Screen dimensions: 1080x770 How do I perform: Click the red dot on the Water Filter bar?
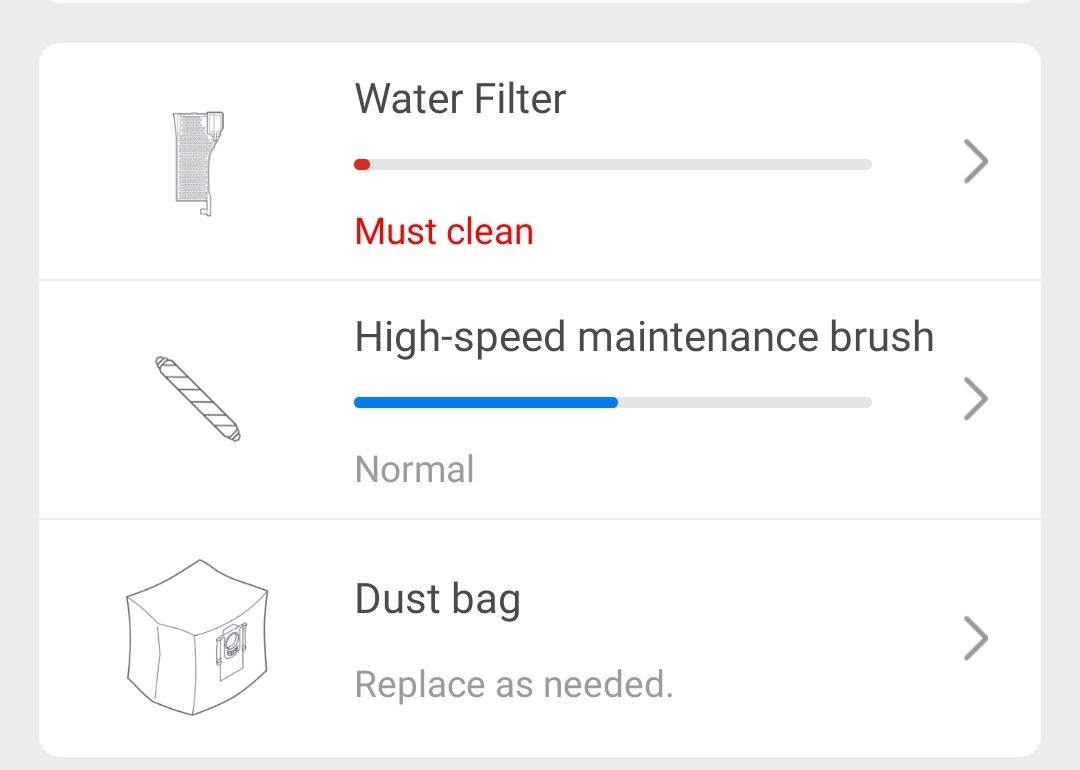tap(362, 164)
